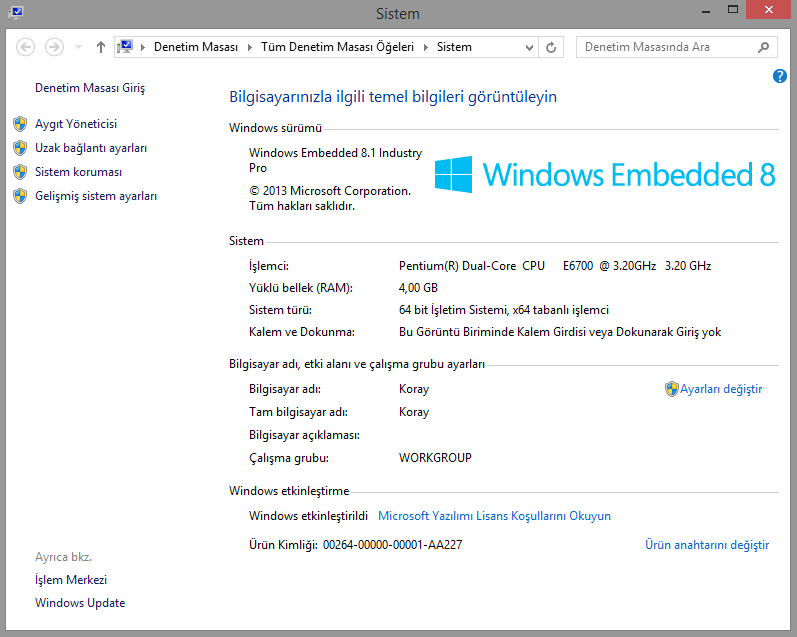Minimize the Sistem window
The image size is (797, 637).
coord(706,10)
